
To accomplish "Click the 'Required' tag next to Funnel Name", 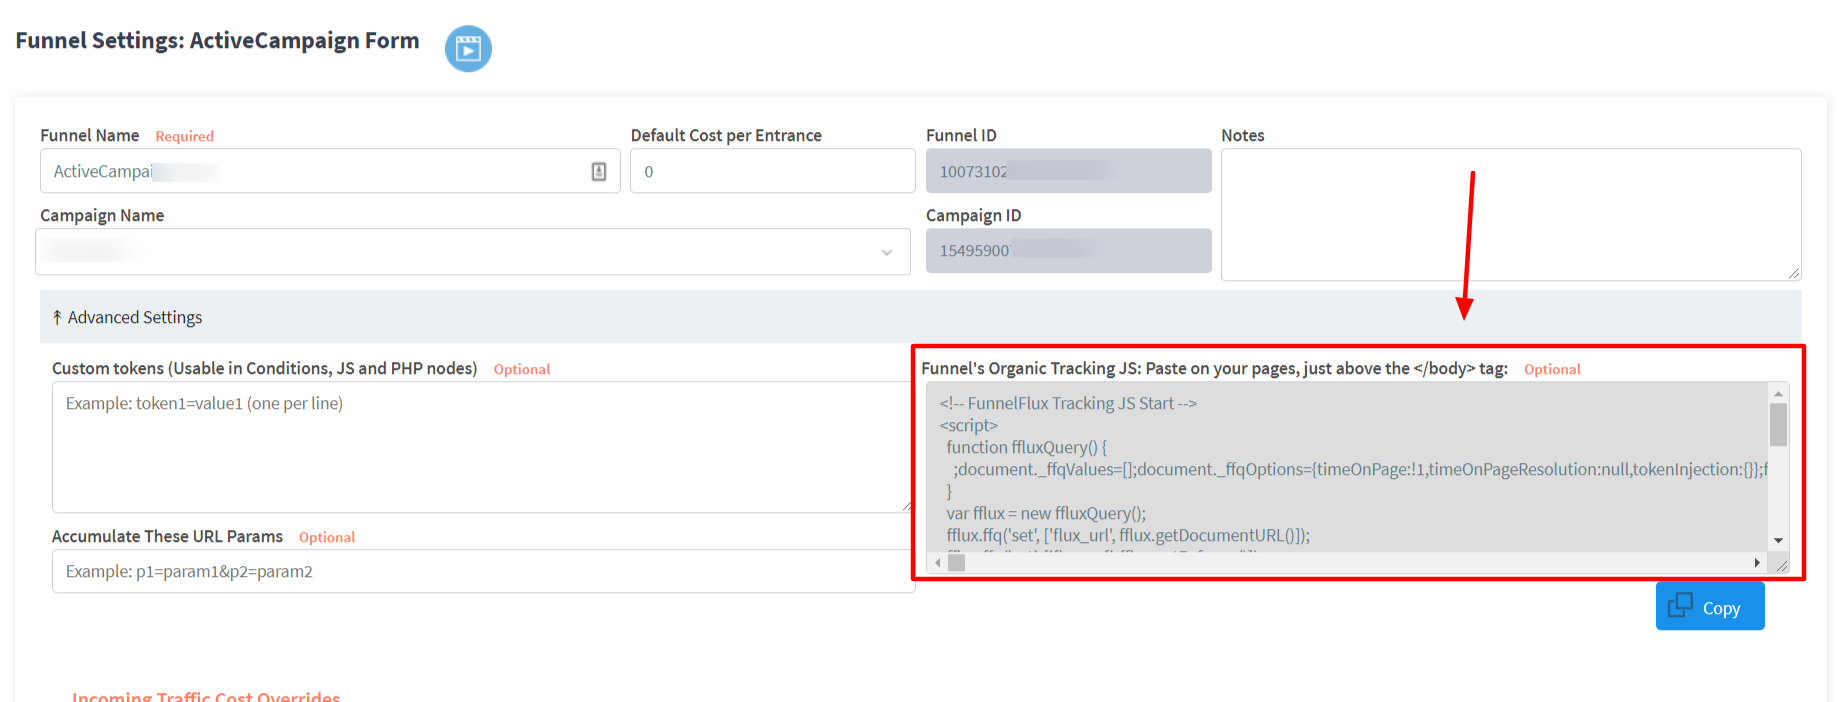I will tap(184, 136).
